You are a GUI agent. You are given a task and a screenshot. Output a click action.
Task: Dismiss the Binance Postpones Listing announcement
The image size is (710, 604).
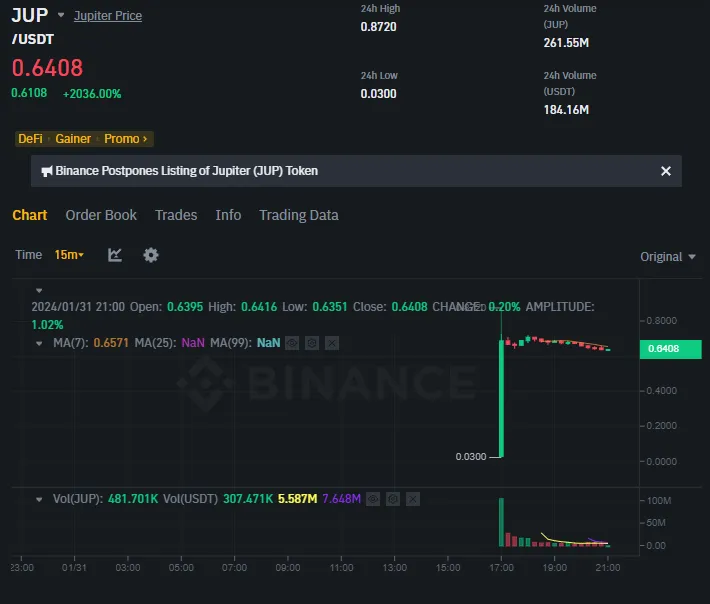[666, 171]
